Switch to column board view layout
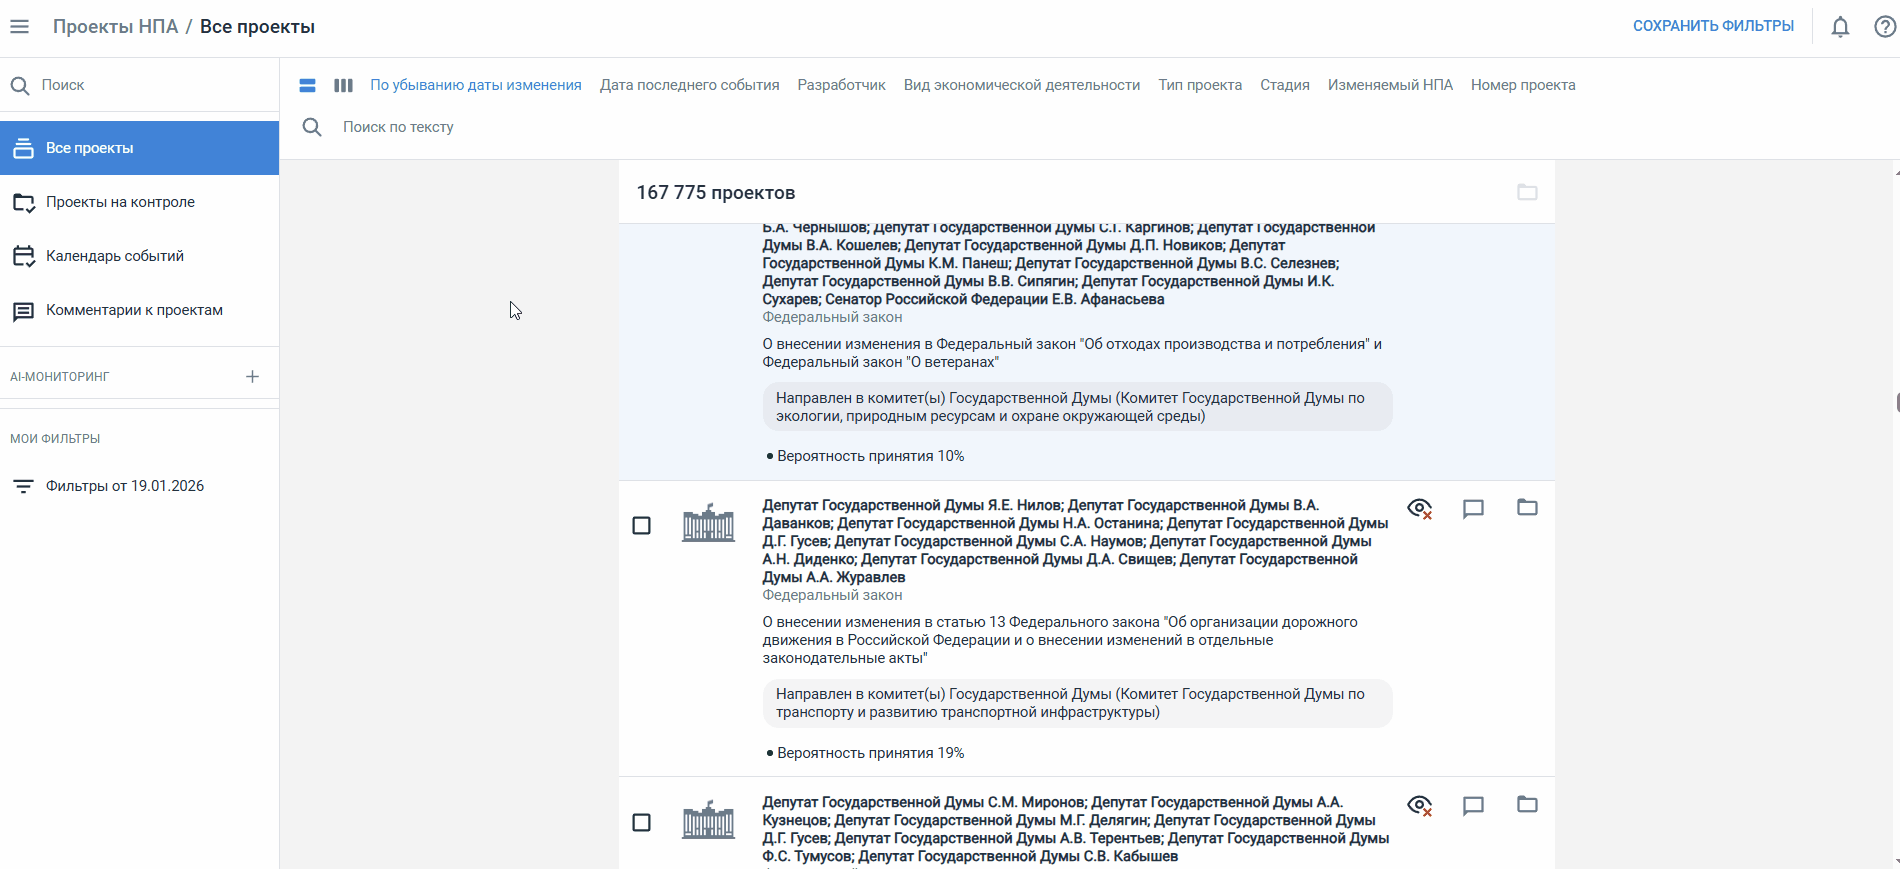This screenshot has height=869, width=1900. [x=343, y=86]
